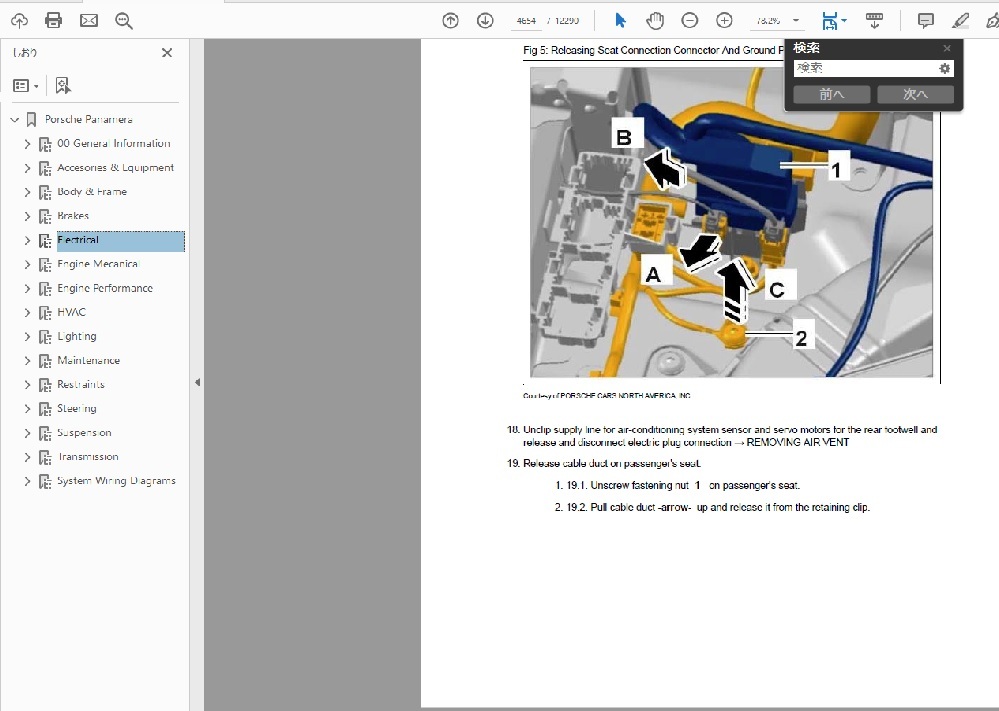The width and height of the screenshot is (999, 711).
Task: Open the Lighting bookmark
Action: coord(76,336)
